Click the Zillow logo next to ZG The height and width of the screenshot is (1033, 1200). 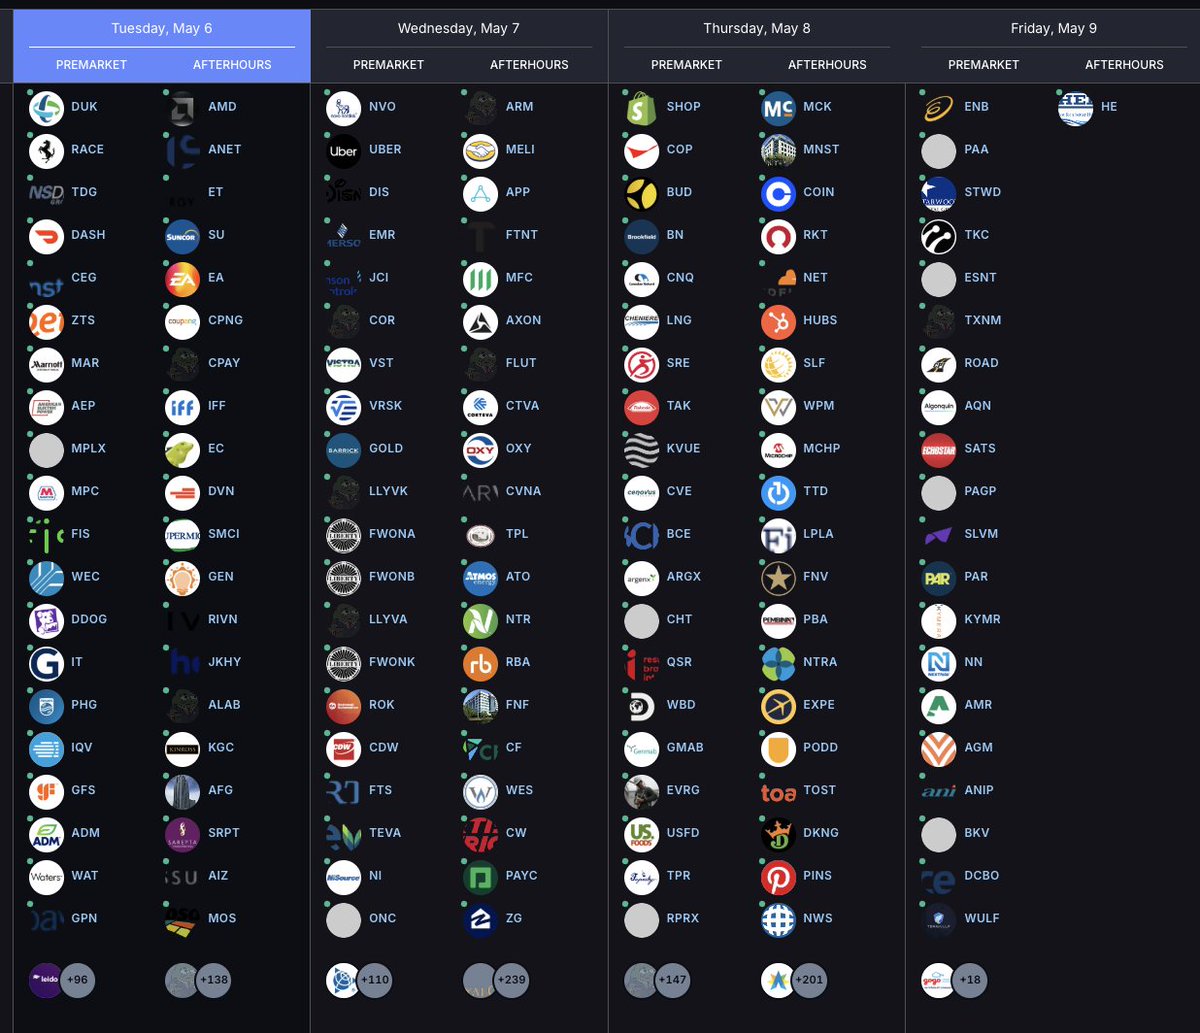pyautogui.click(x=481, y=919)
